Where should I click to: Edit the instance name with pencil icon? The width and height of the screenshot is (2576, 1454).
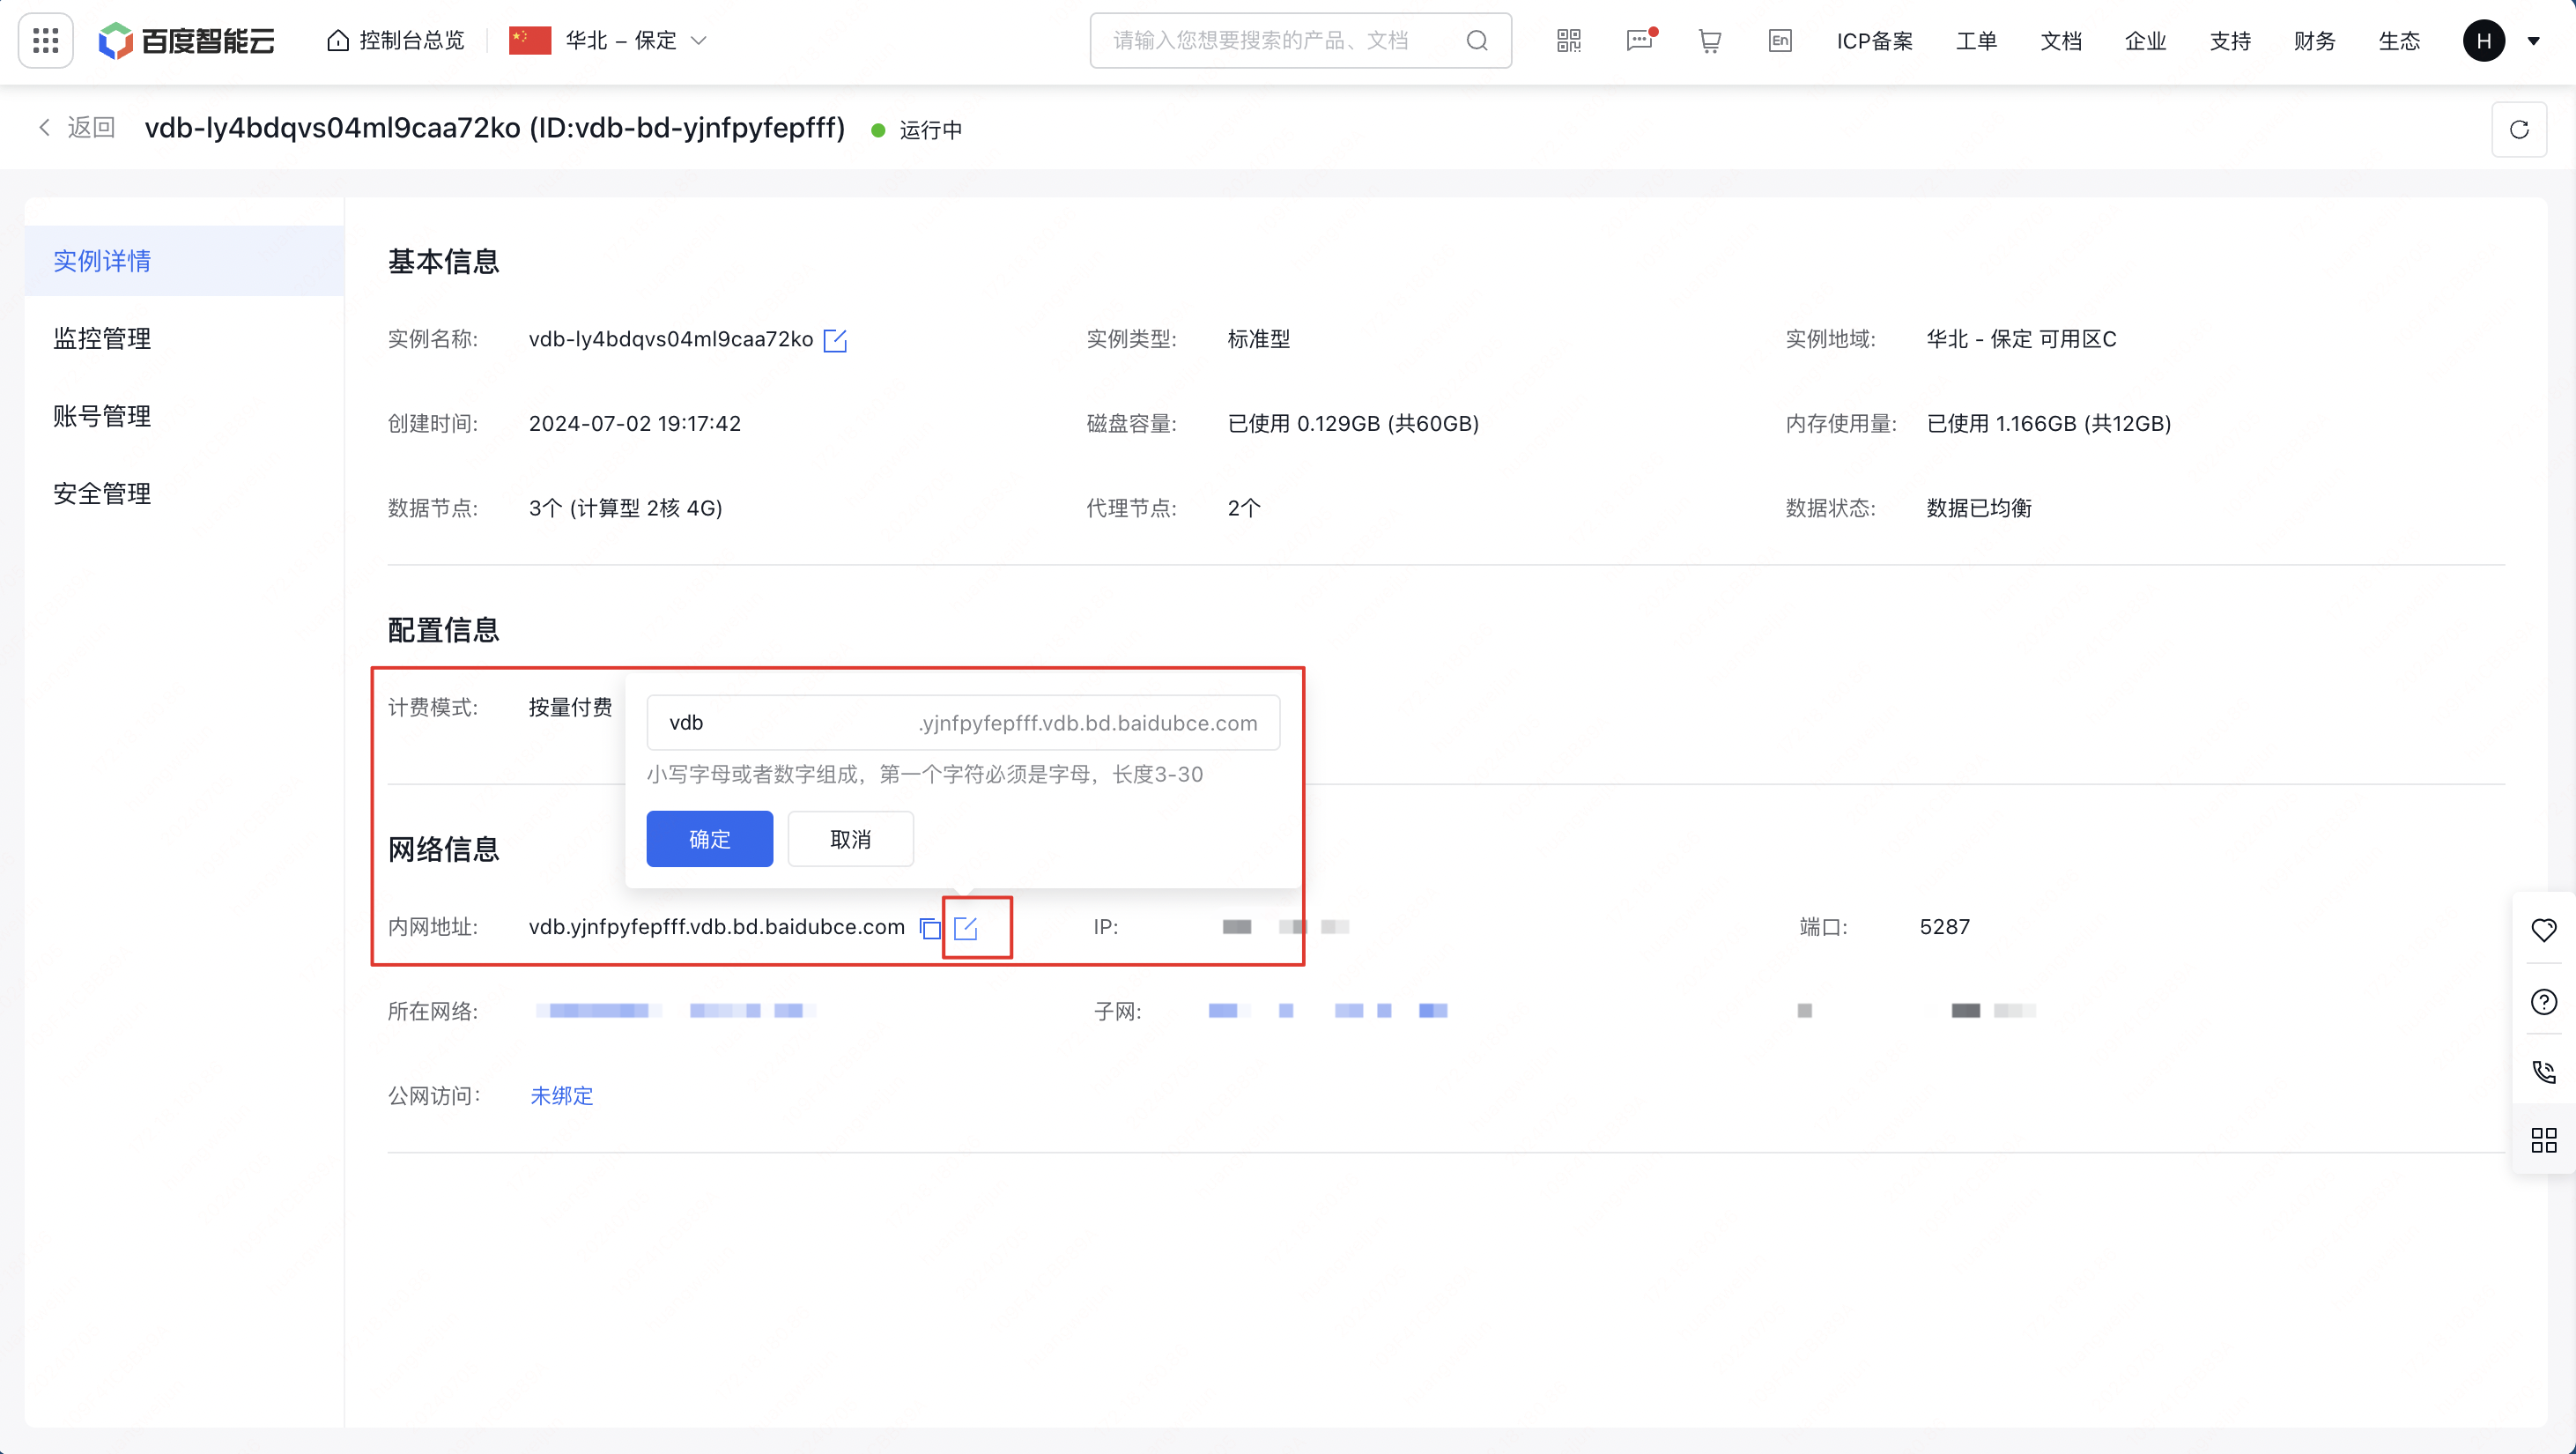point(835,340)
